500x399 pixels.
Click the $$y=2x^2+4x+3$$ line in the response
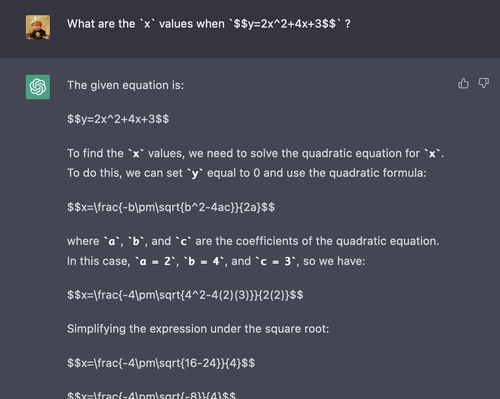[x=118, y=119]
